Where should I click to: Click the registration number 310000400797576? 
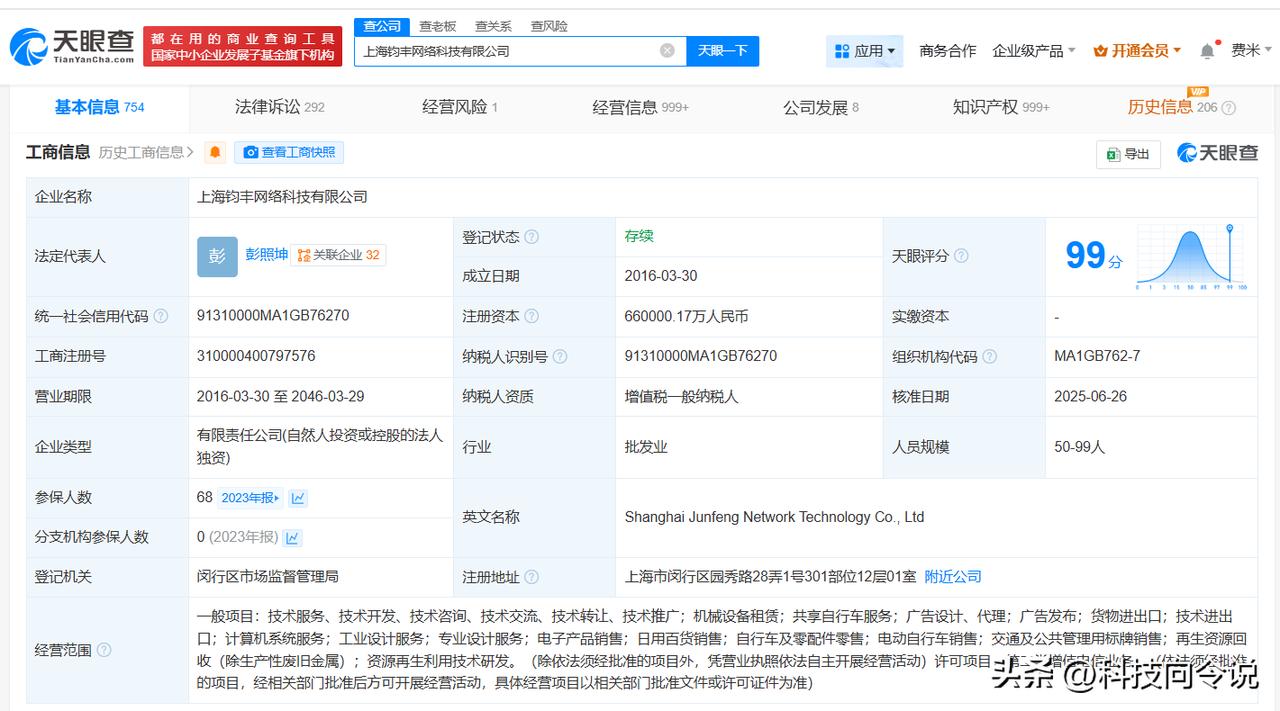coord(256,356)
